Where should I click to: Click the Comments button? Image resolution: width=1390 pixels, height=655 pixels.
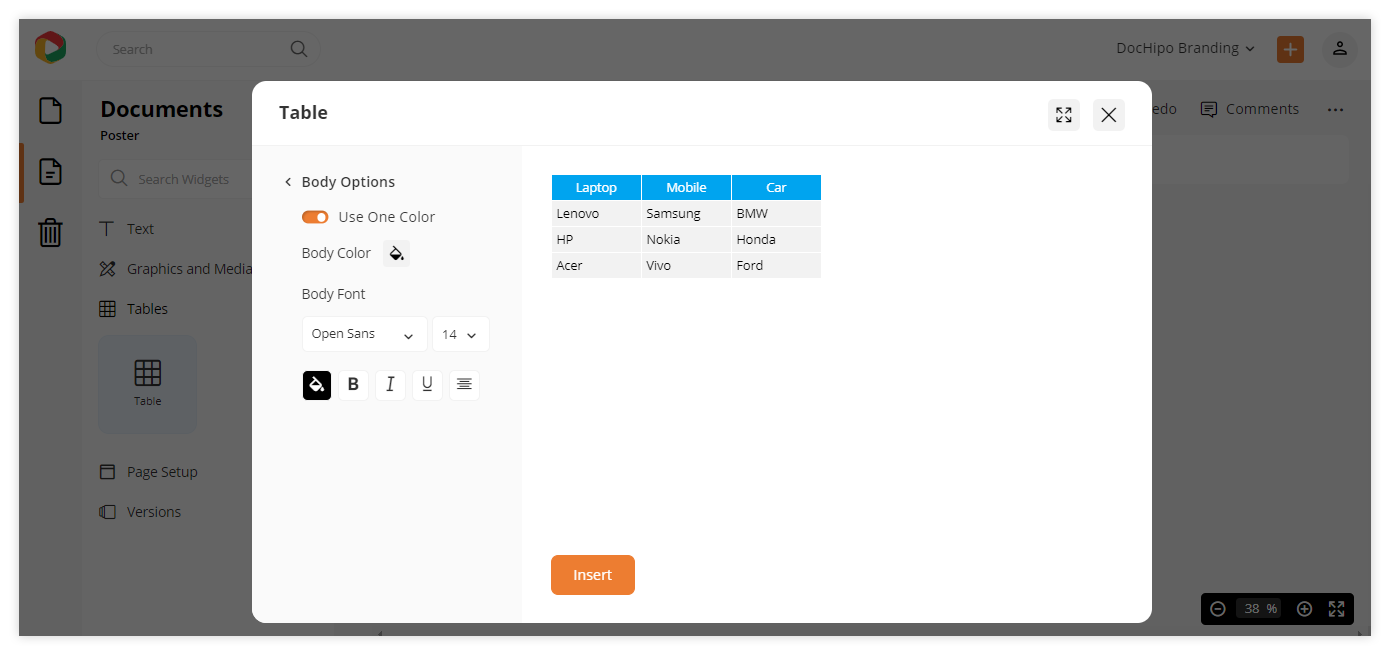[1250, 109]
